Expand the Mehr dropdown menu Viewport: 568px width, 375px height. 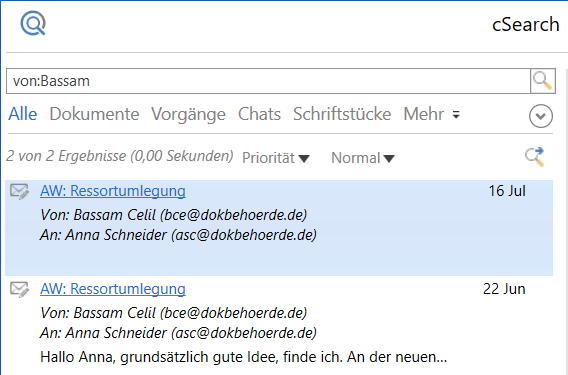click(x=431, y=114)
